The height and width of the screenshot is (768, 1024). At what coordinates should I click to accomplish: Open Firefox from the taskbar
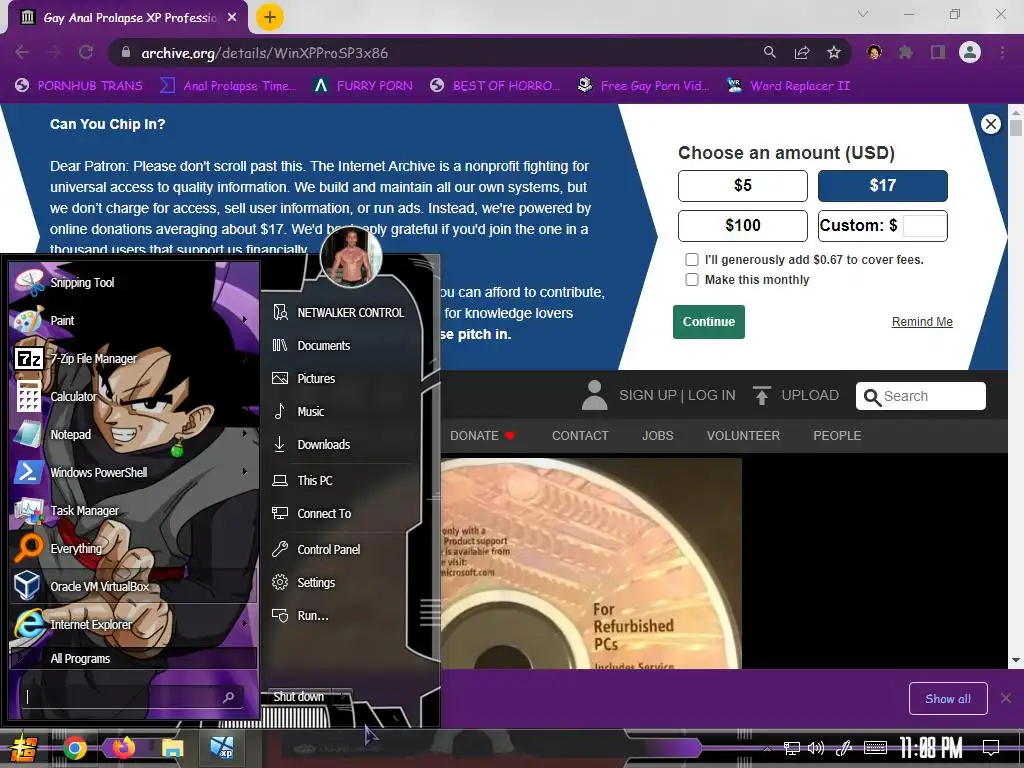(123, 748)
